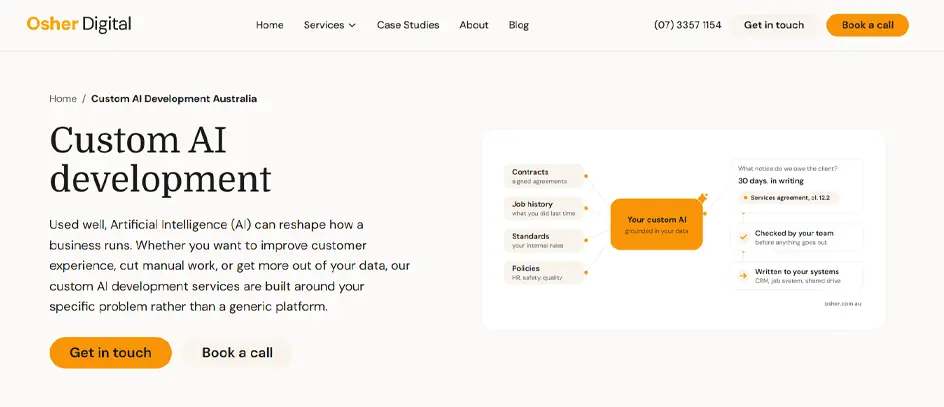The image size is (944, 407).
Task: Open Home in the top navigation bar
Action: [x=270, y=25]
